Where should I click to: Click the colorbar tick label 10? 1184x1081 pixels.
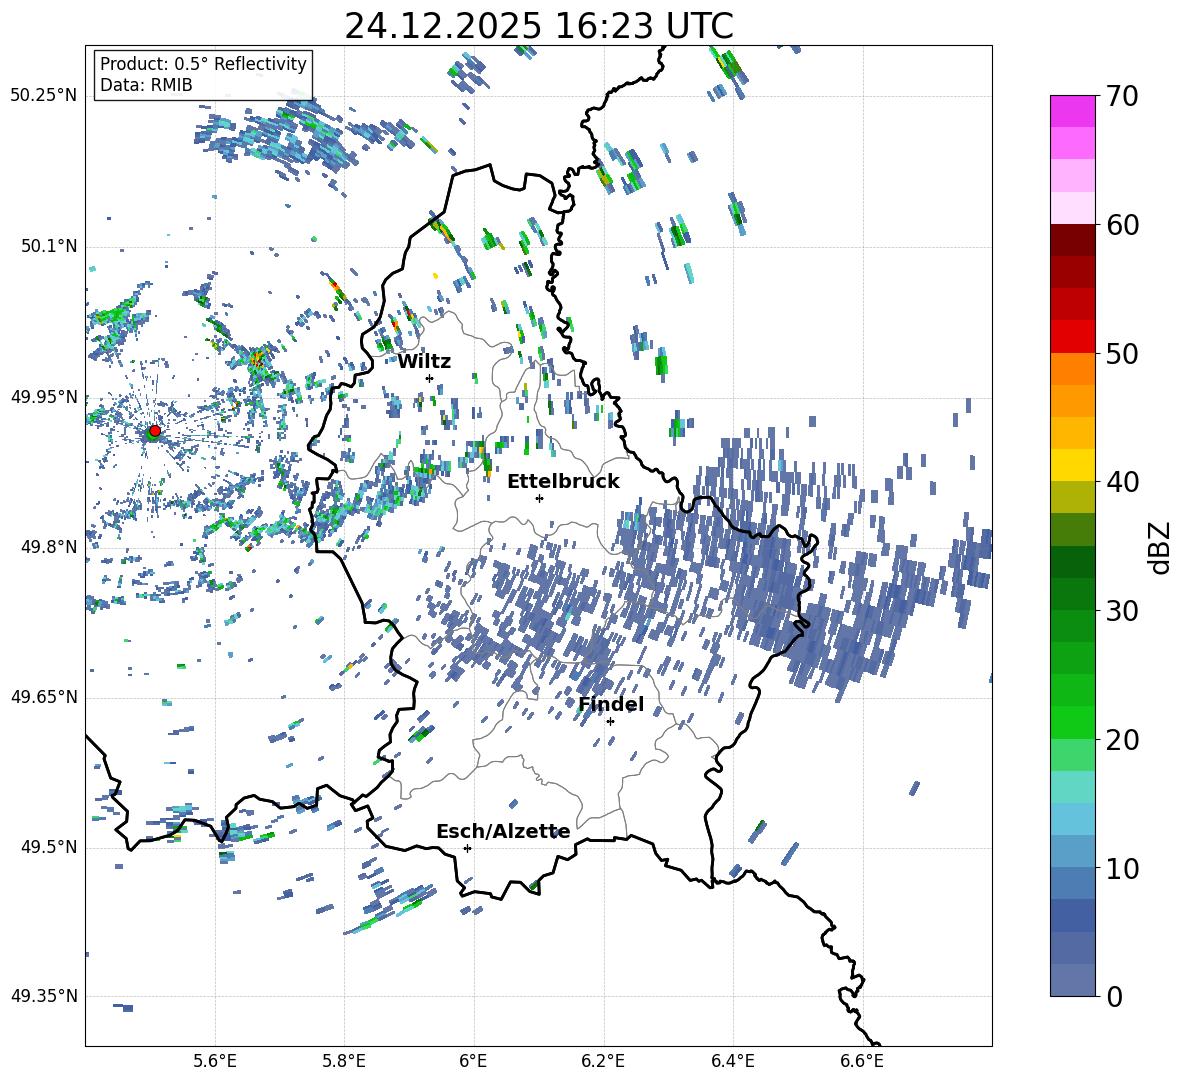coord(1122,868)
